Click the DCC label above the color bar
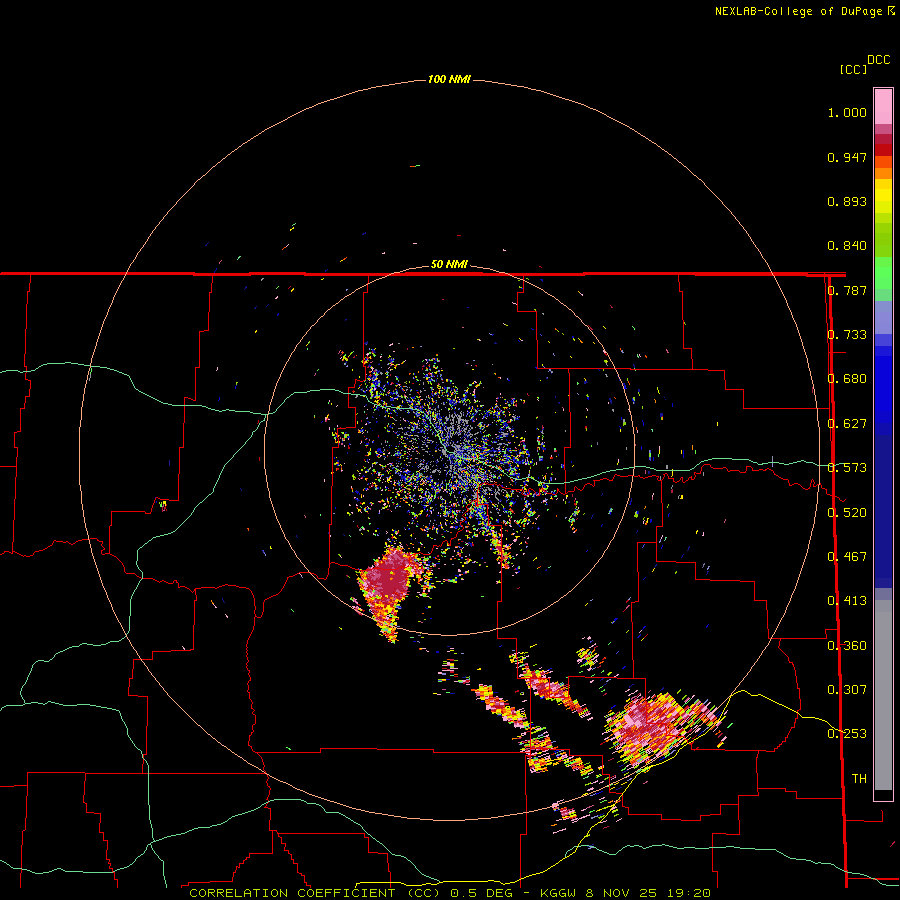Image resolution: width=900 pixels, height=900 pixels. (879, 60)
